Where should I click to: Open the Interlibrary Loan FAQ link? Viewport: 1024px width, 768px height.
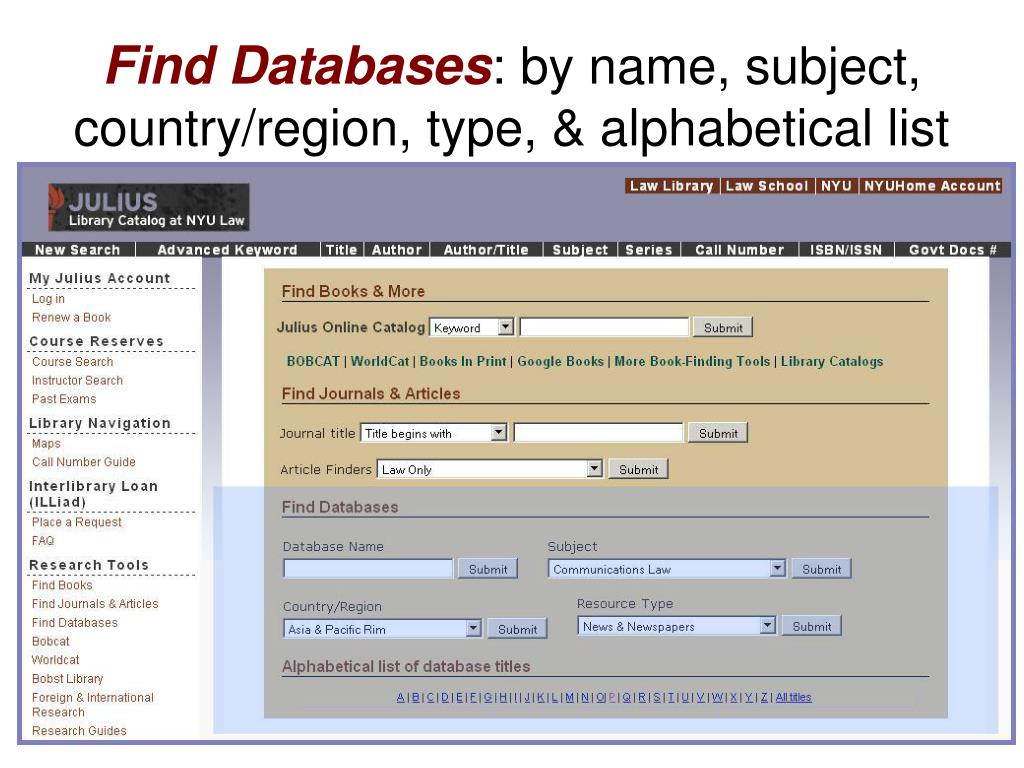pos(43,541)
